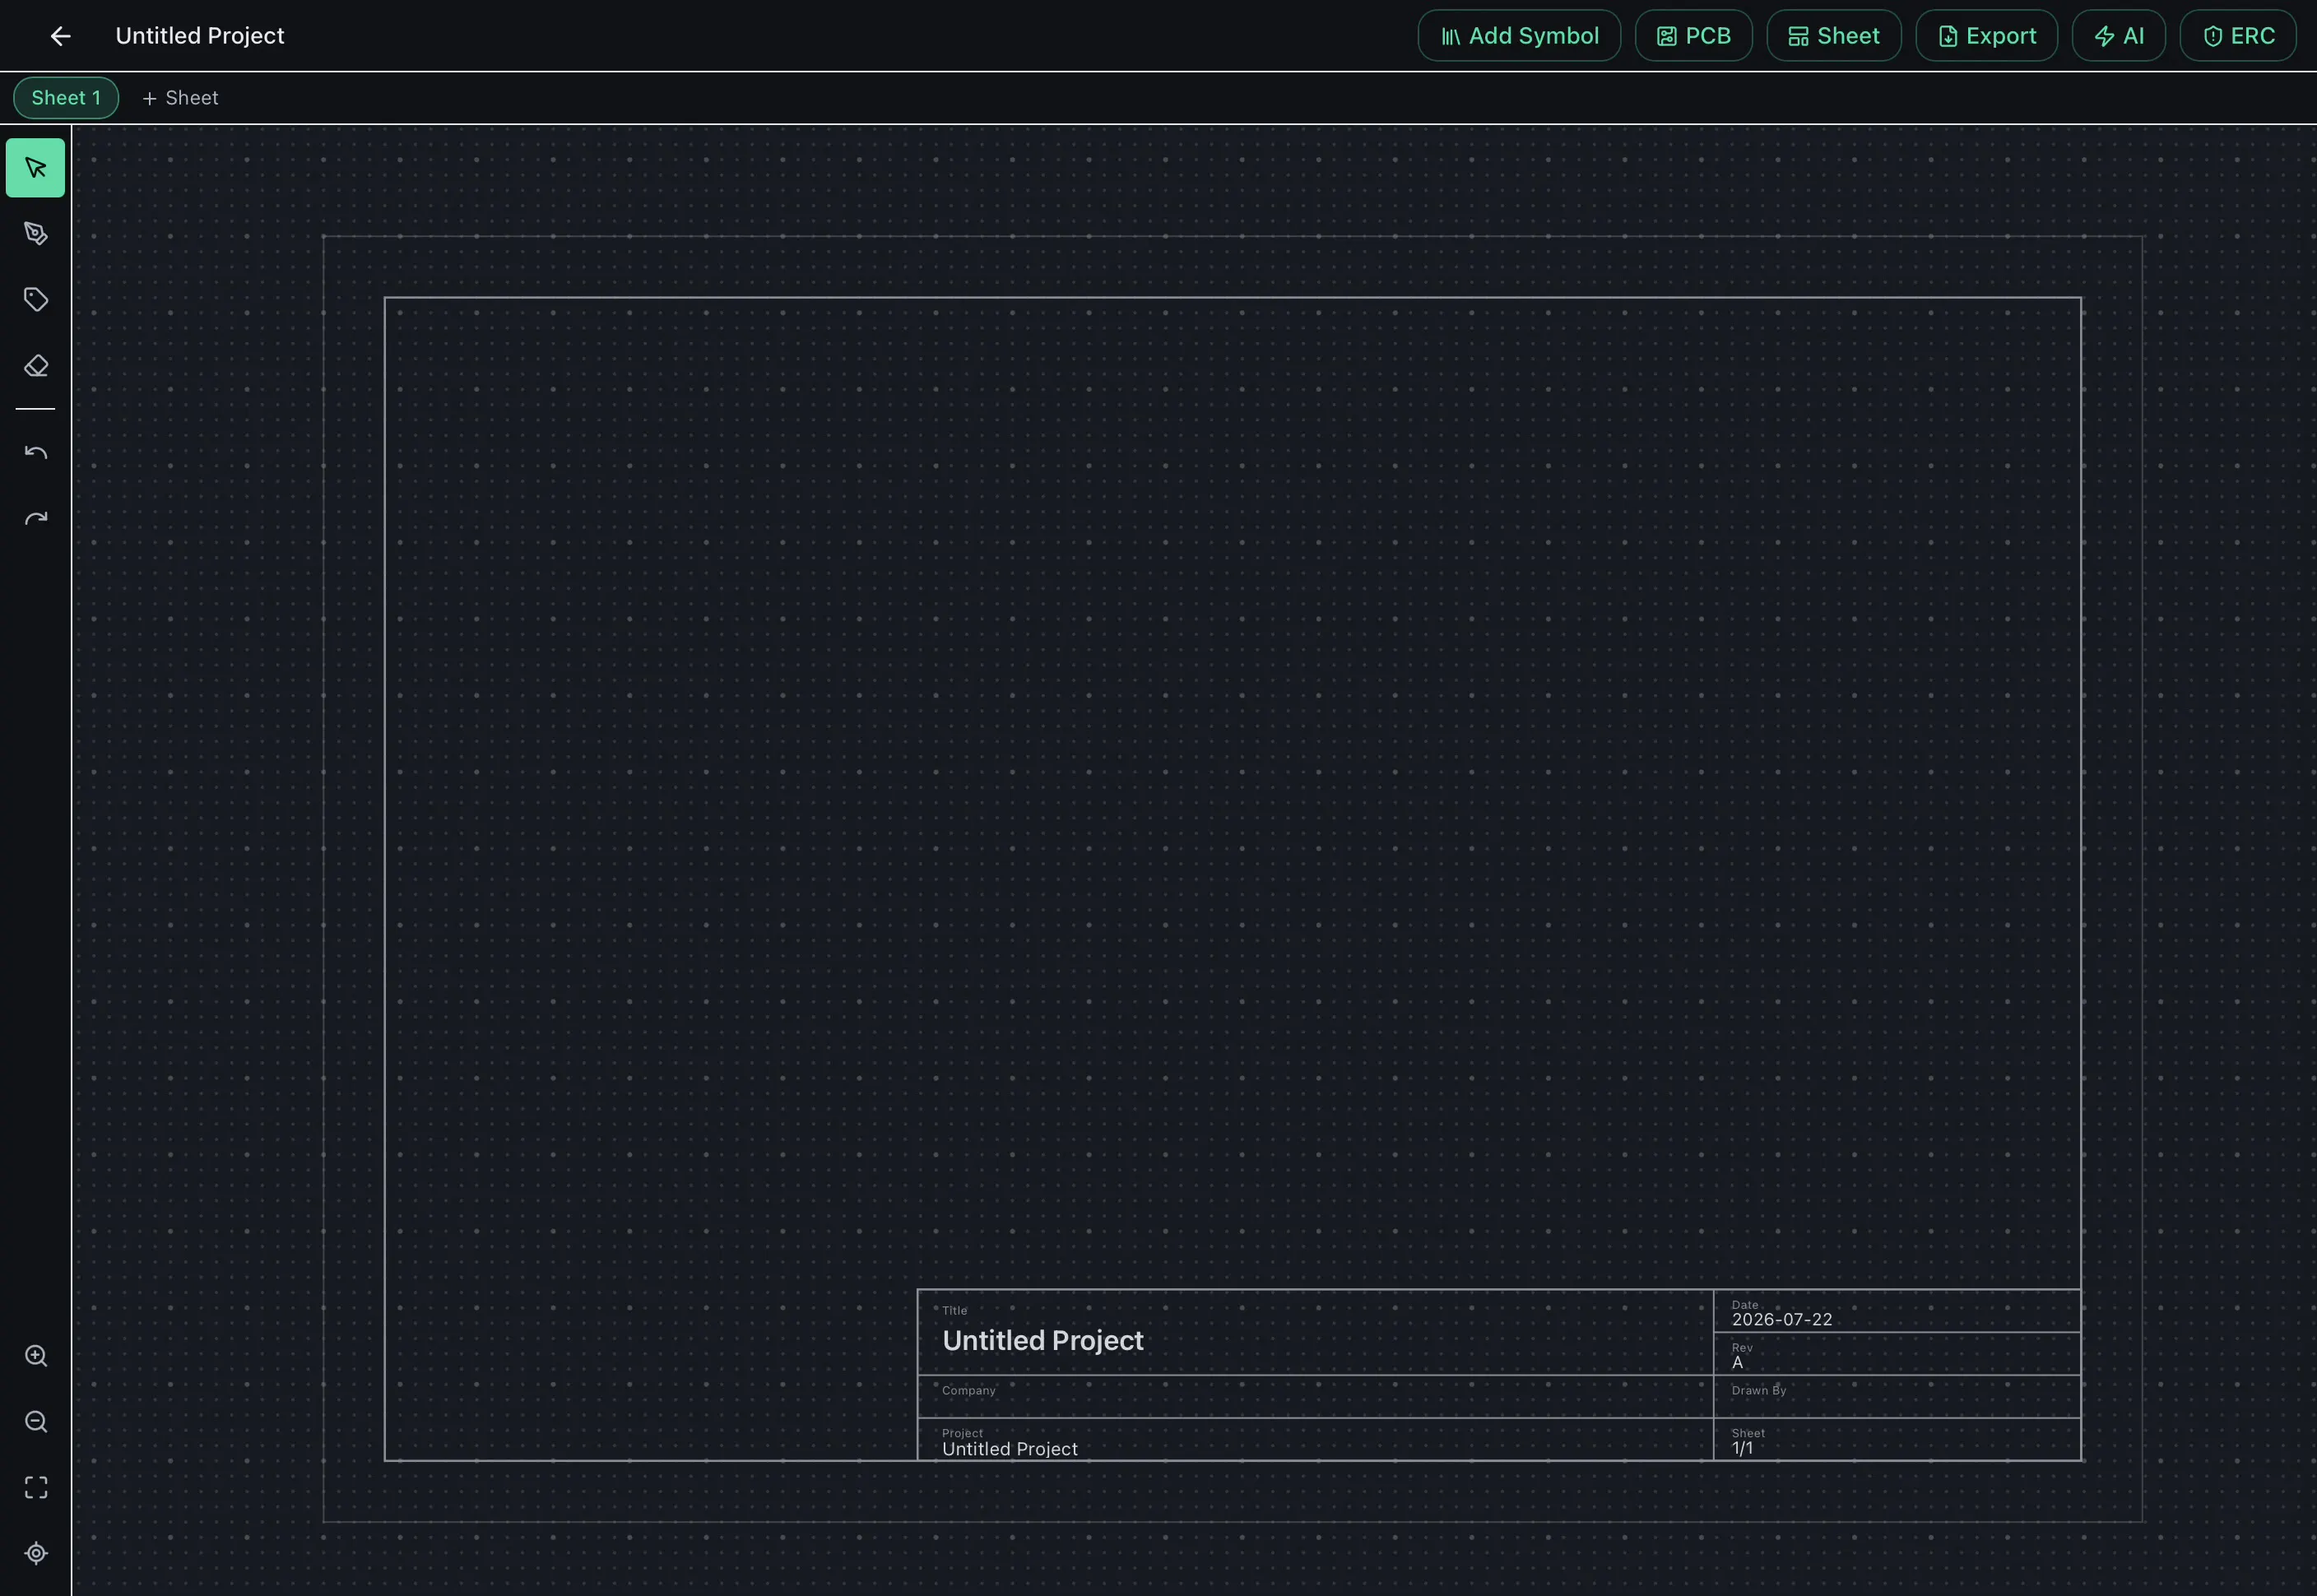Recenter the view with the crosshair icon
The width and height of the screenshot is (2317, 1596).
click(36, 1554)
